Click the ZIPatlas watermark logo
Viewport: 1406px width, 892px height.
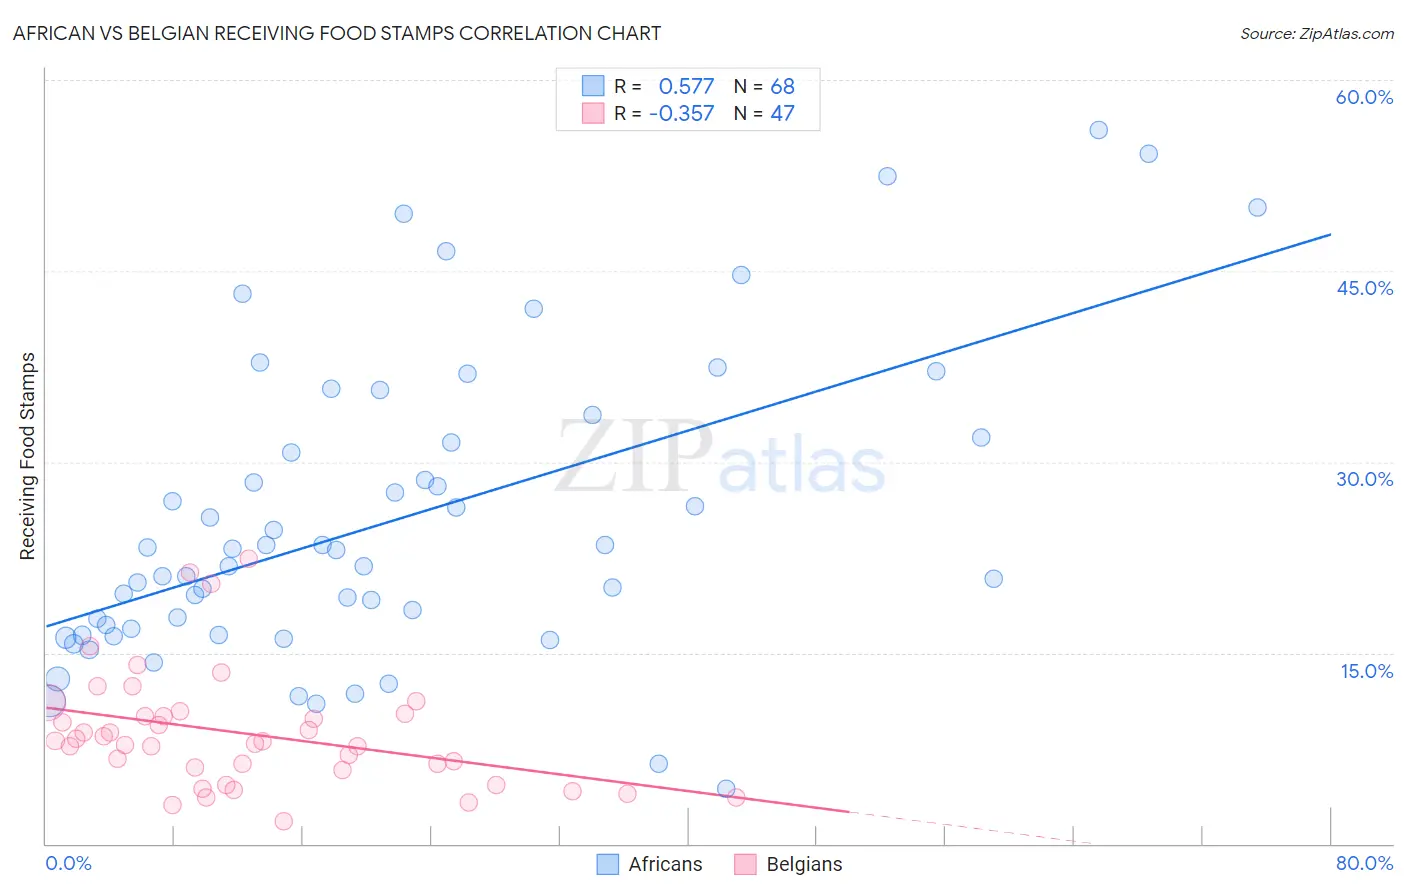coord(721,458)
